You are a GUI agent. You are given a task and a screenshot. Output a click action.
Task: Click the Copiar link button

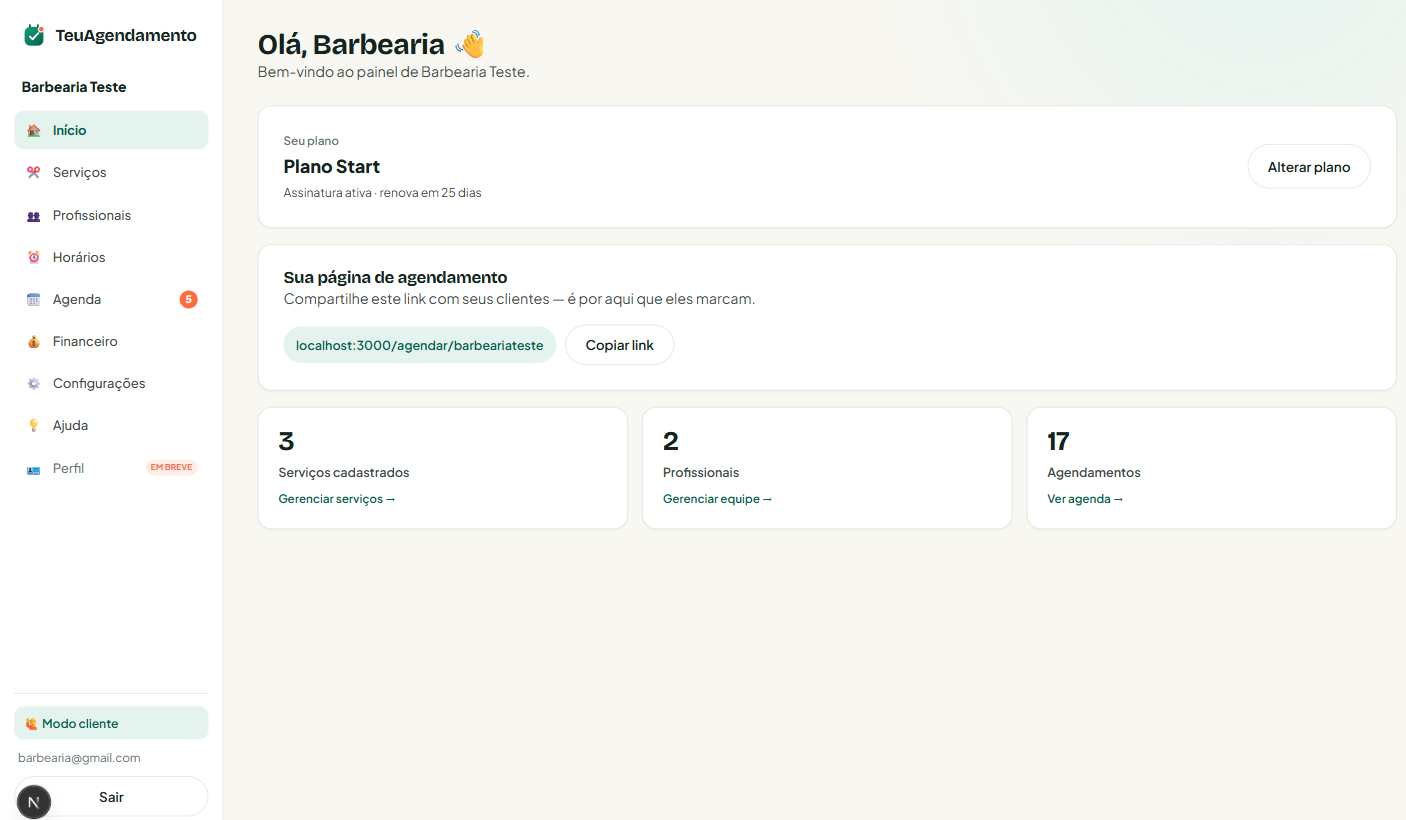pyautogui.click(x=620, y=345)
